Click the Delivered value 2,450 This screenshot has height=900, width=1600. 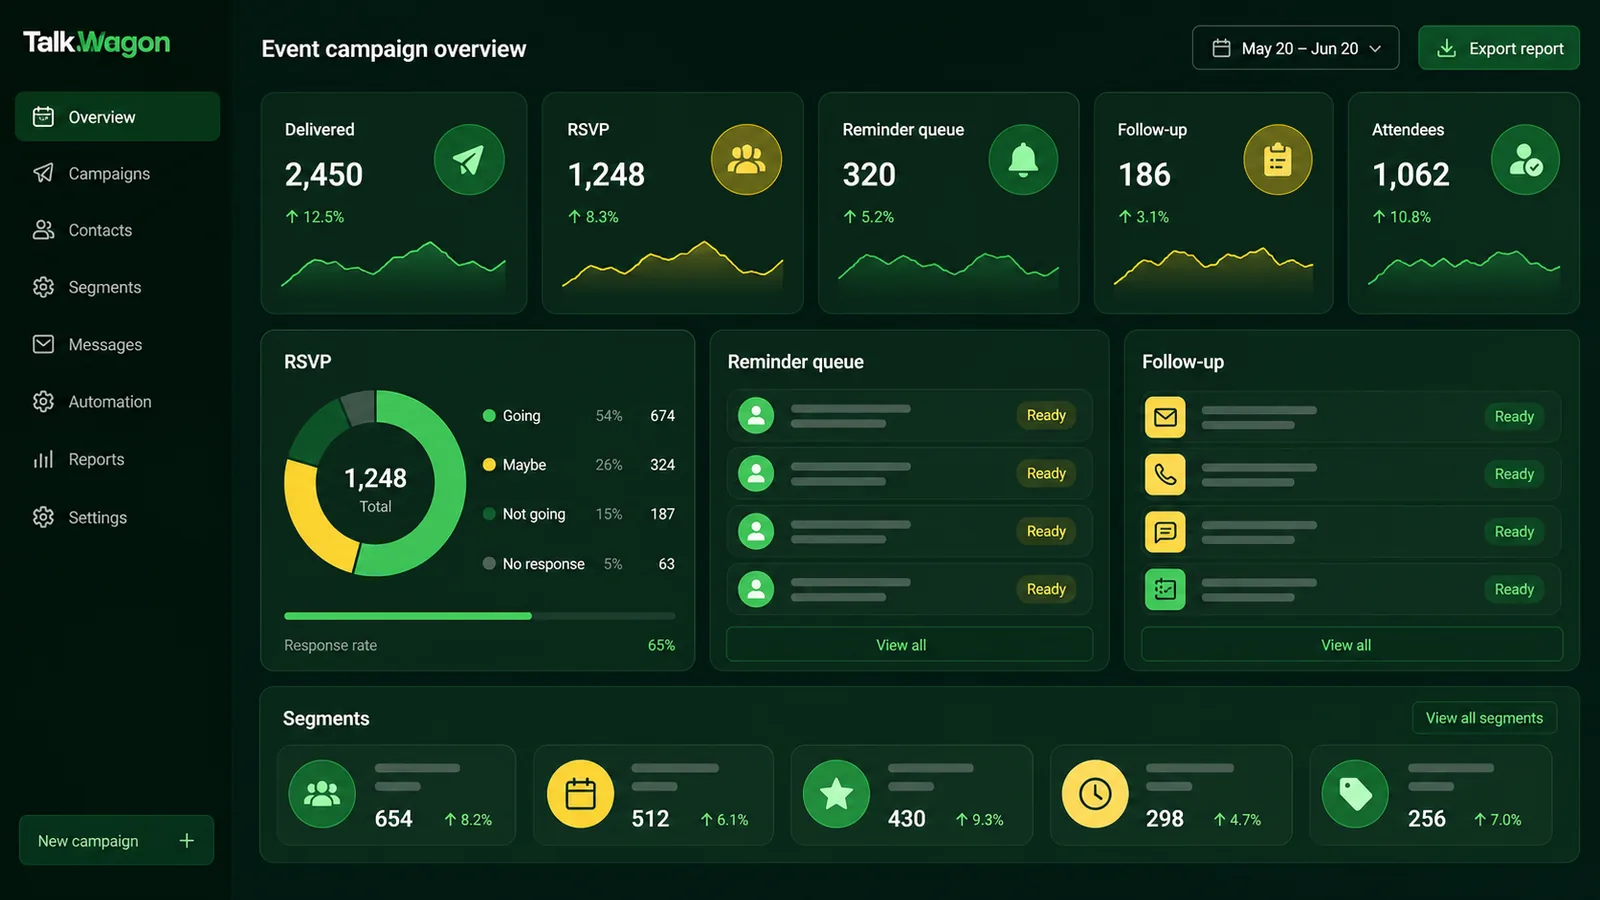click(324, 175)
